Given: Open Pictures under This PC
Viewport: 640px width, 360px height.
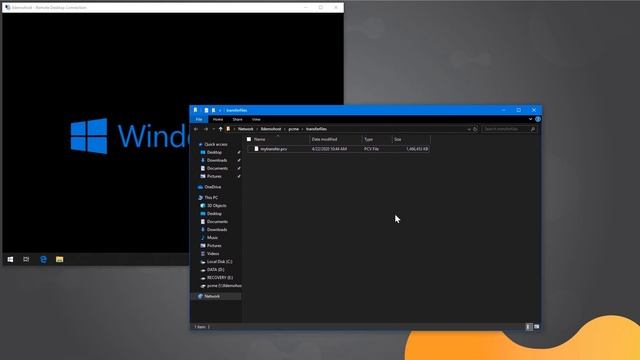Looking at the screenshot, I should pyautogui.click(x=214, y=246).
